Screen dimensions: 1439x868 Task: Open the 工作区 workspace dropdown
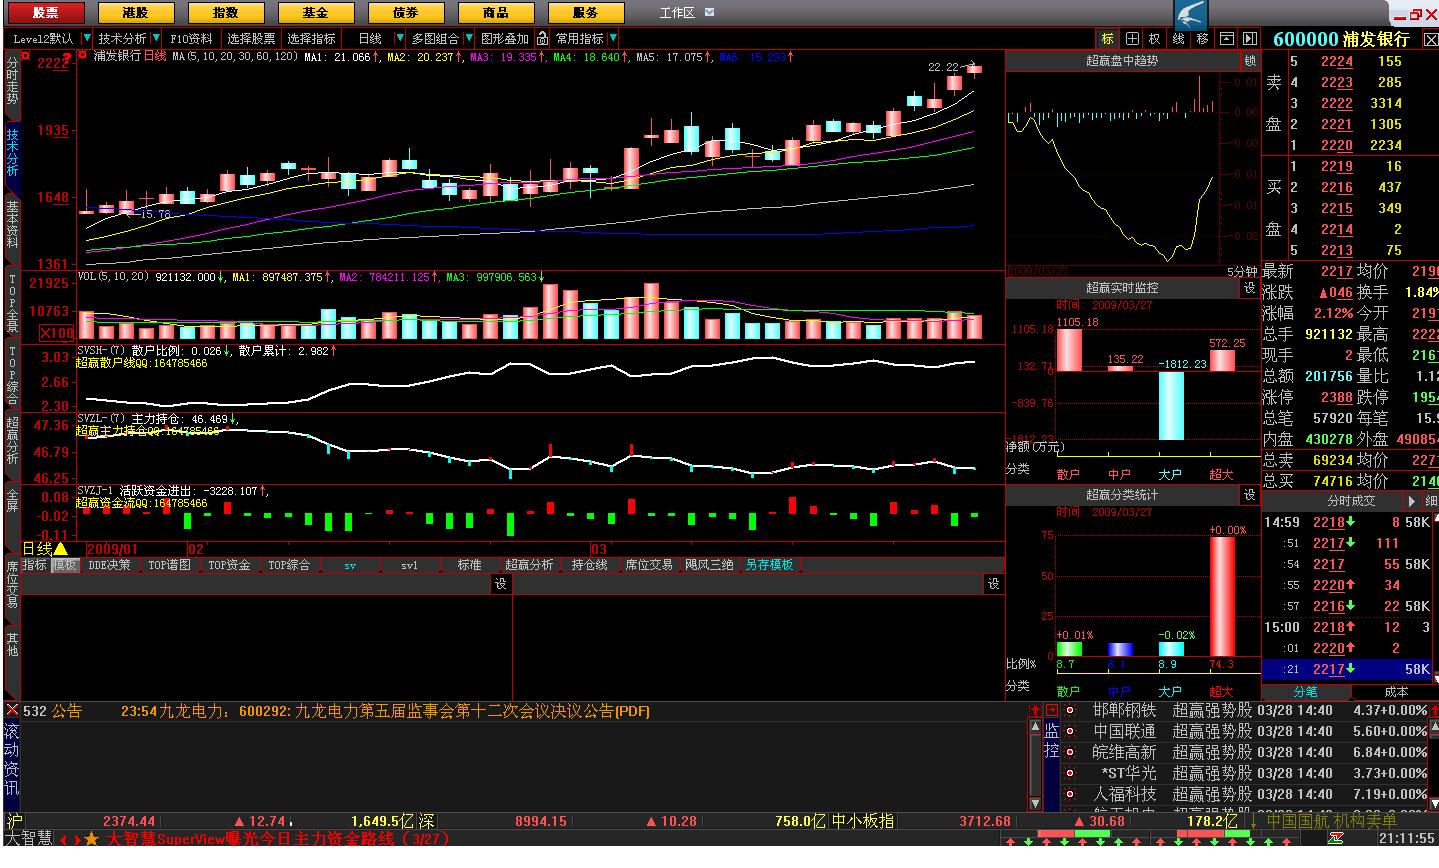click(x=710, y=13)
